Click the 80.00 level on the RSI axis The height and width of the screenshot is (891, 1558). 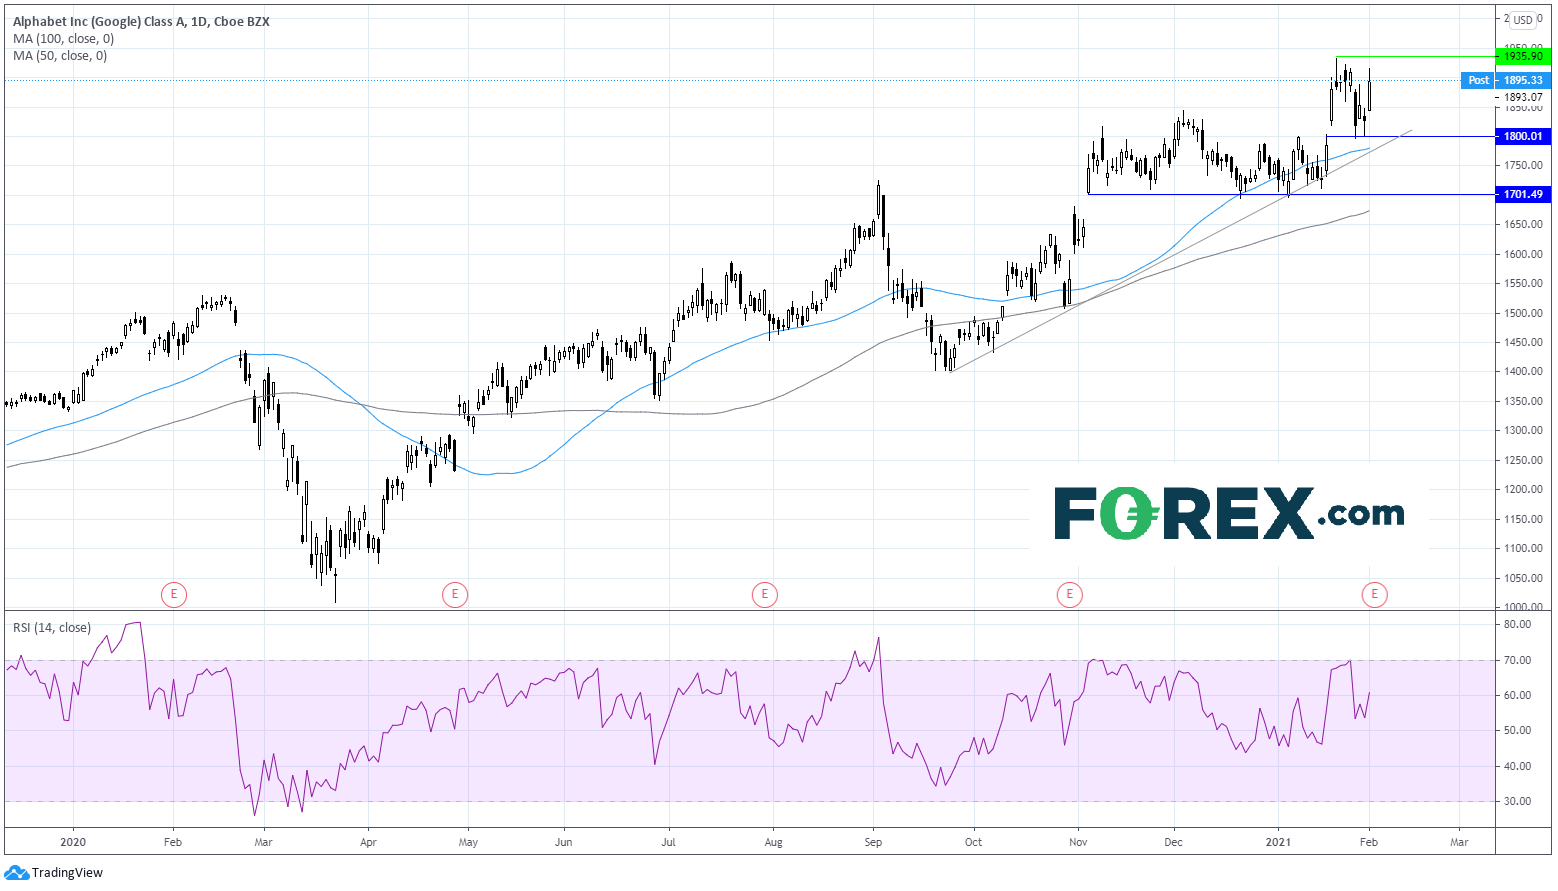[x=1517, y=624]
